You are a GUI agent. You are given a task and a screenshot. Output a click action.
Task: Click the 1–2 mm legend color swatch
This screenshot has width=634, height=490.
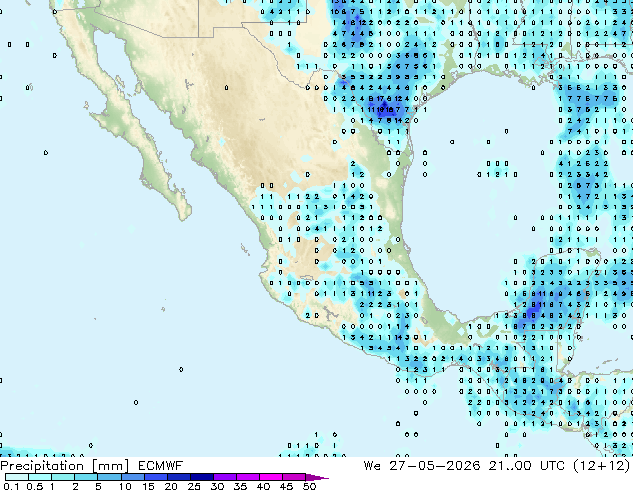[x=63, y=477]
